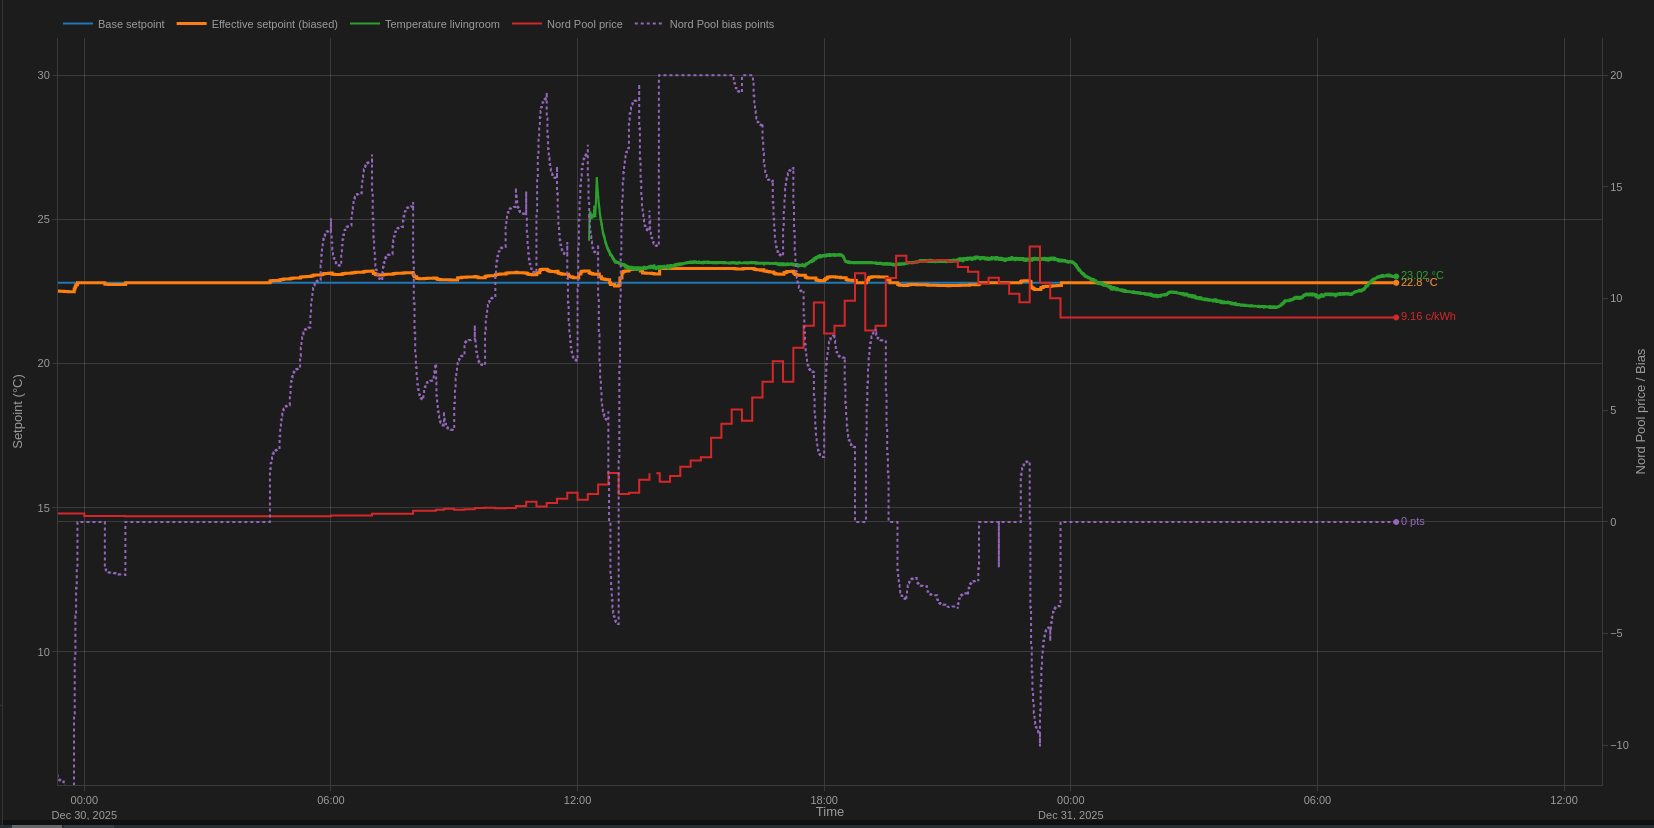
Task: Click the purple end marker at 0 pts
Action: tap(1396, 522)
